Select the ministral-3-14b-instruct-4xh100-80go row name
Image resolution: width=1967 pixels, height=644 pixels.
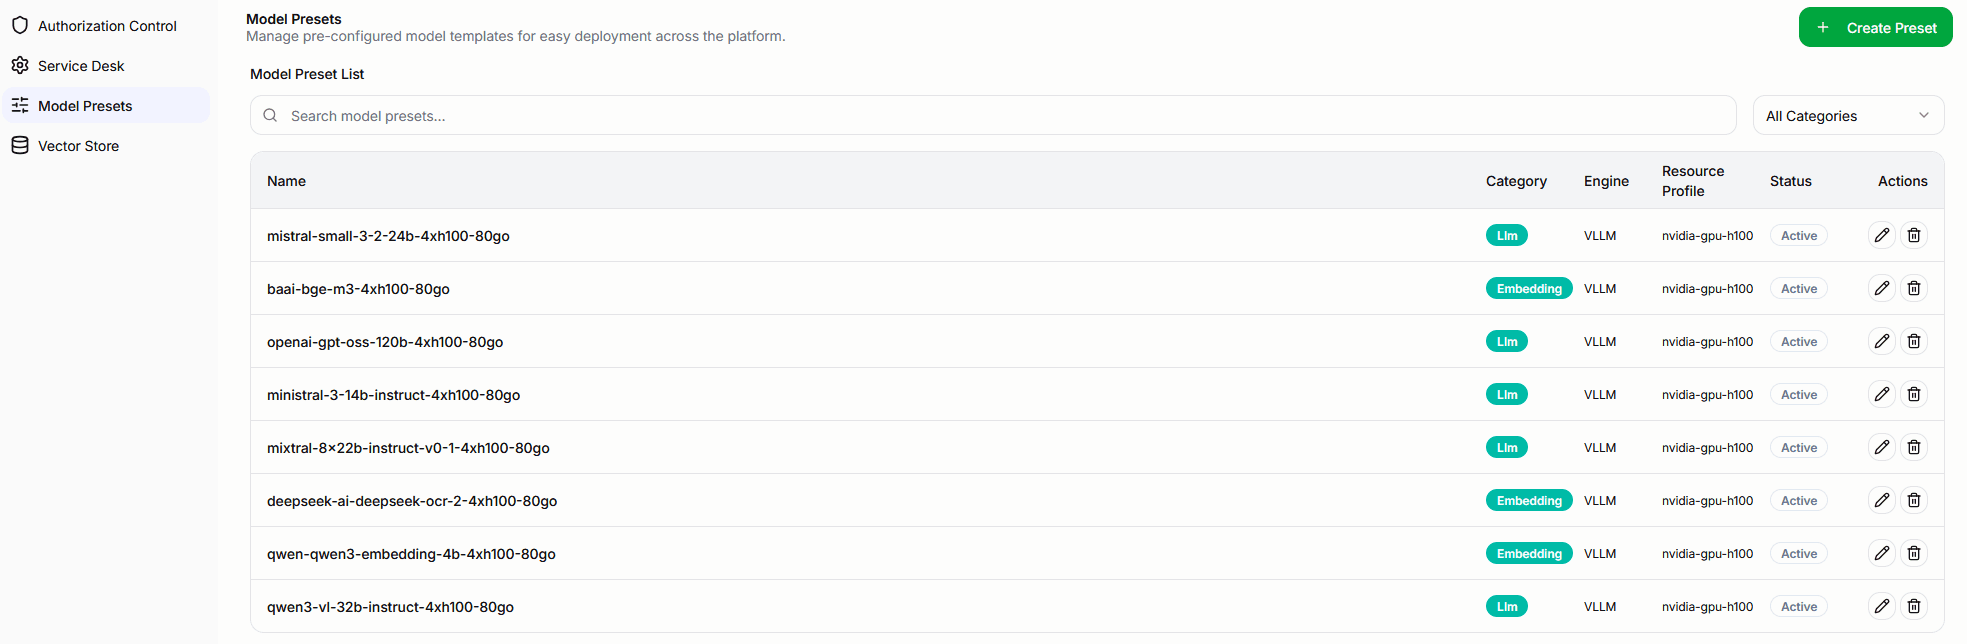point(393,395)
